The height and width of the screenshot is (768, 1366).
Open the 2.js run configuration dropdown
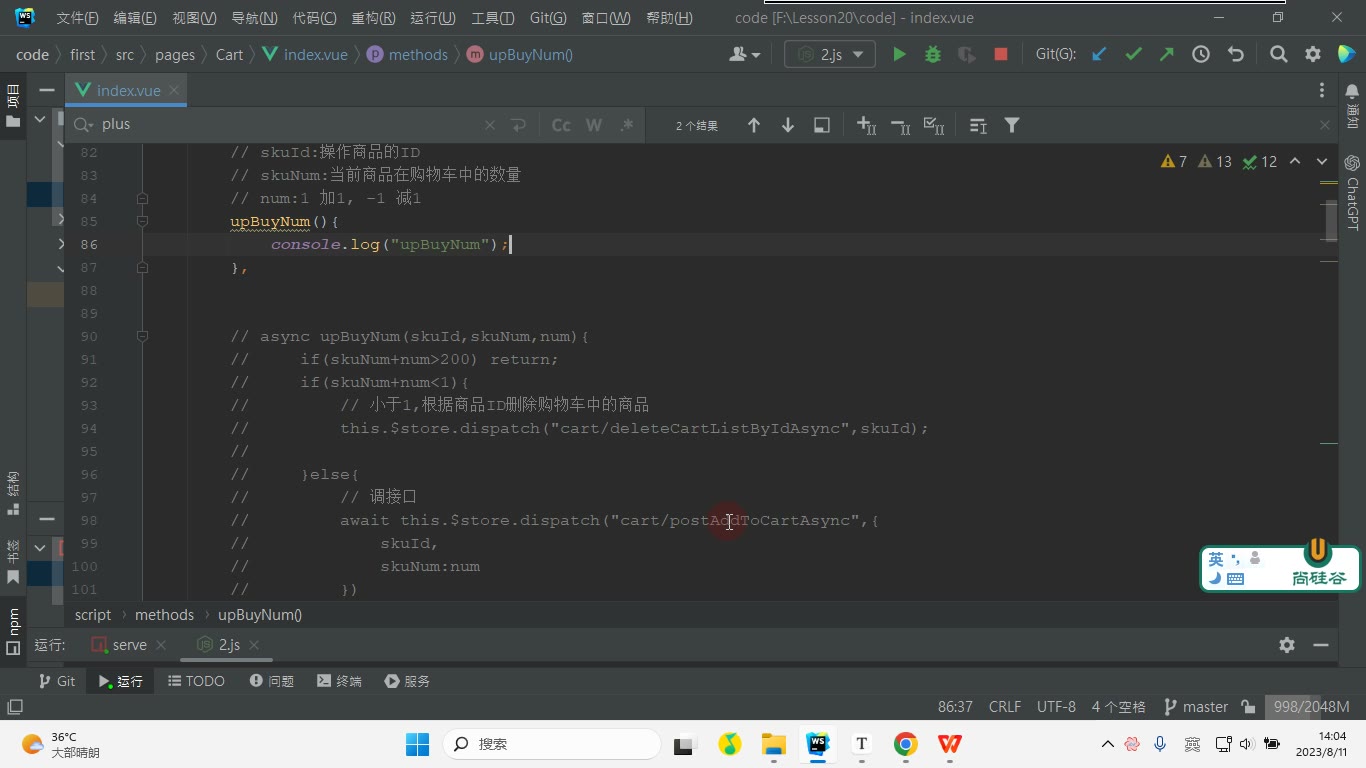pos(830,55)
